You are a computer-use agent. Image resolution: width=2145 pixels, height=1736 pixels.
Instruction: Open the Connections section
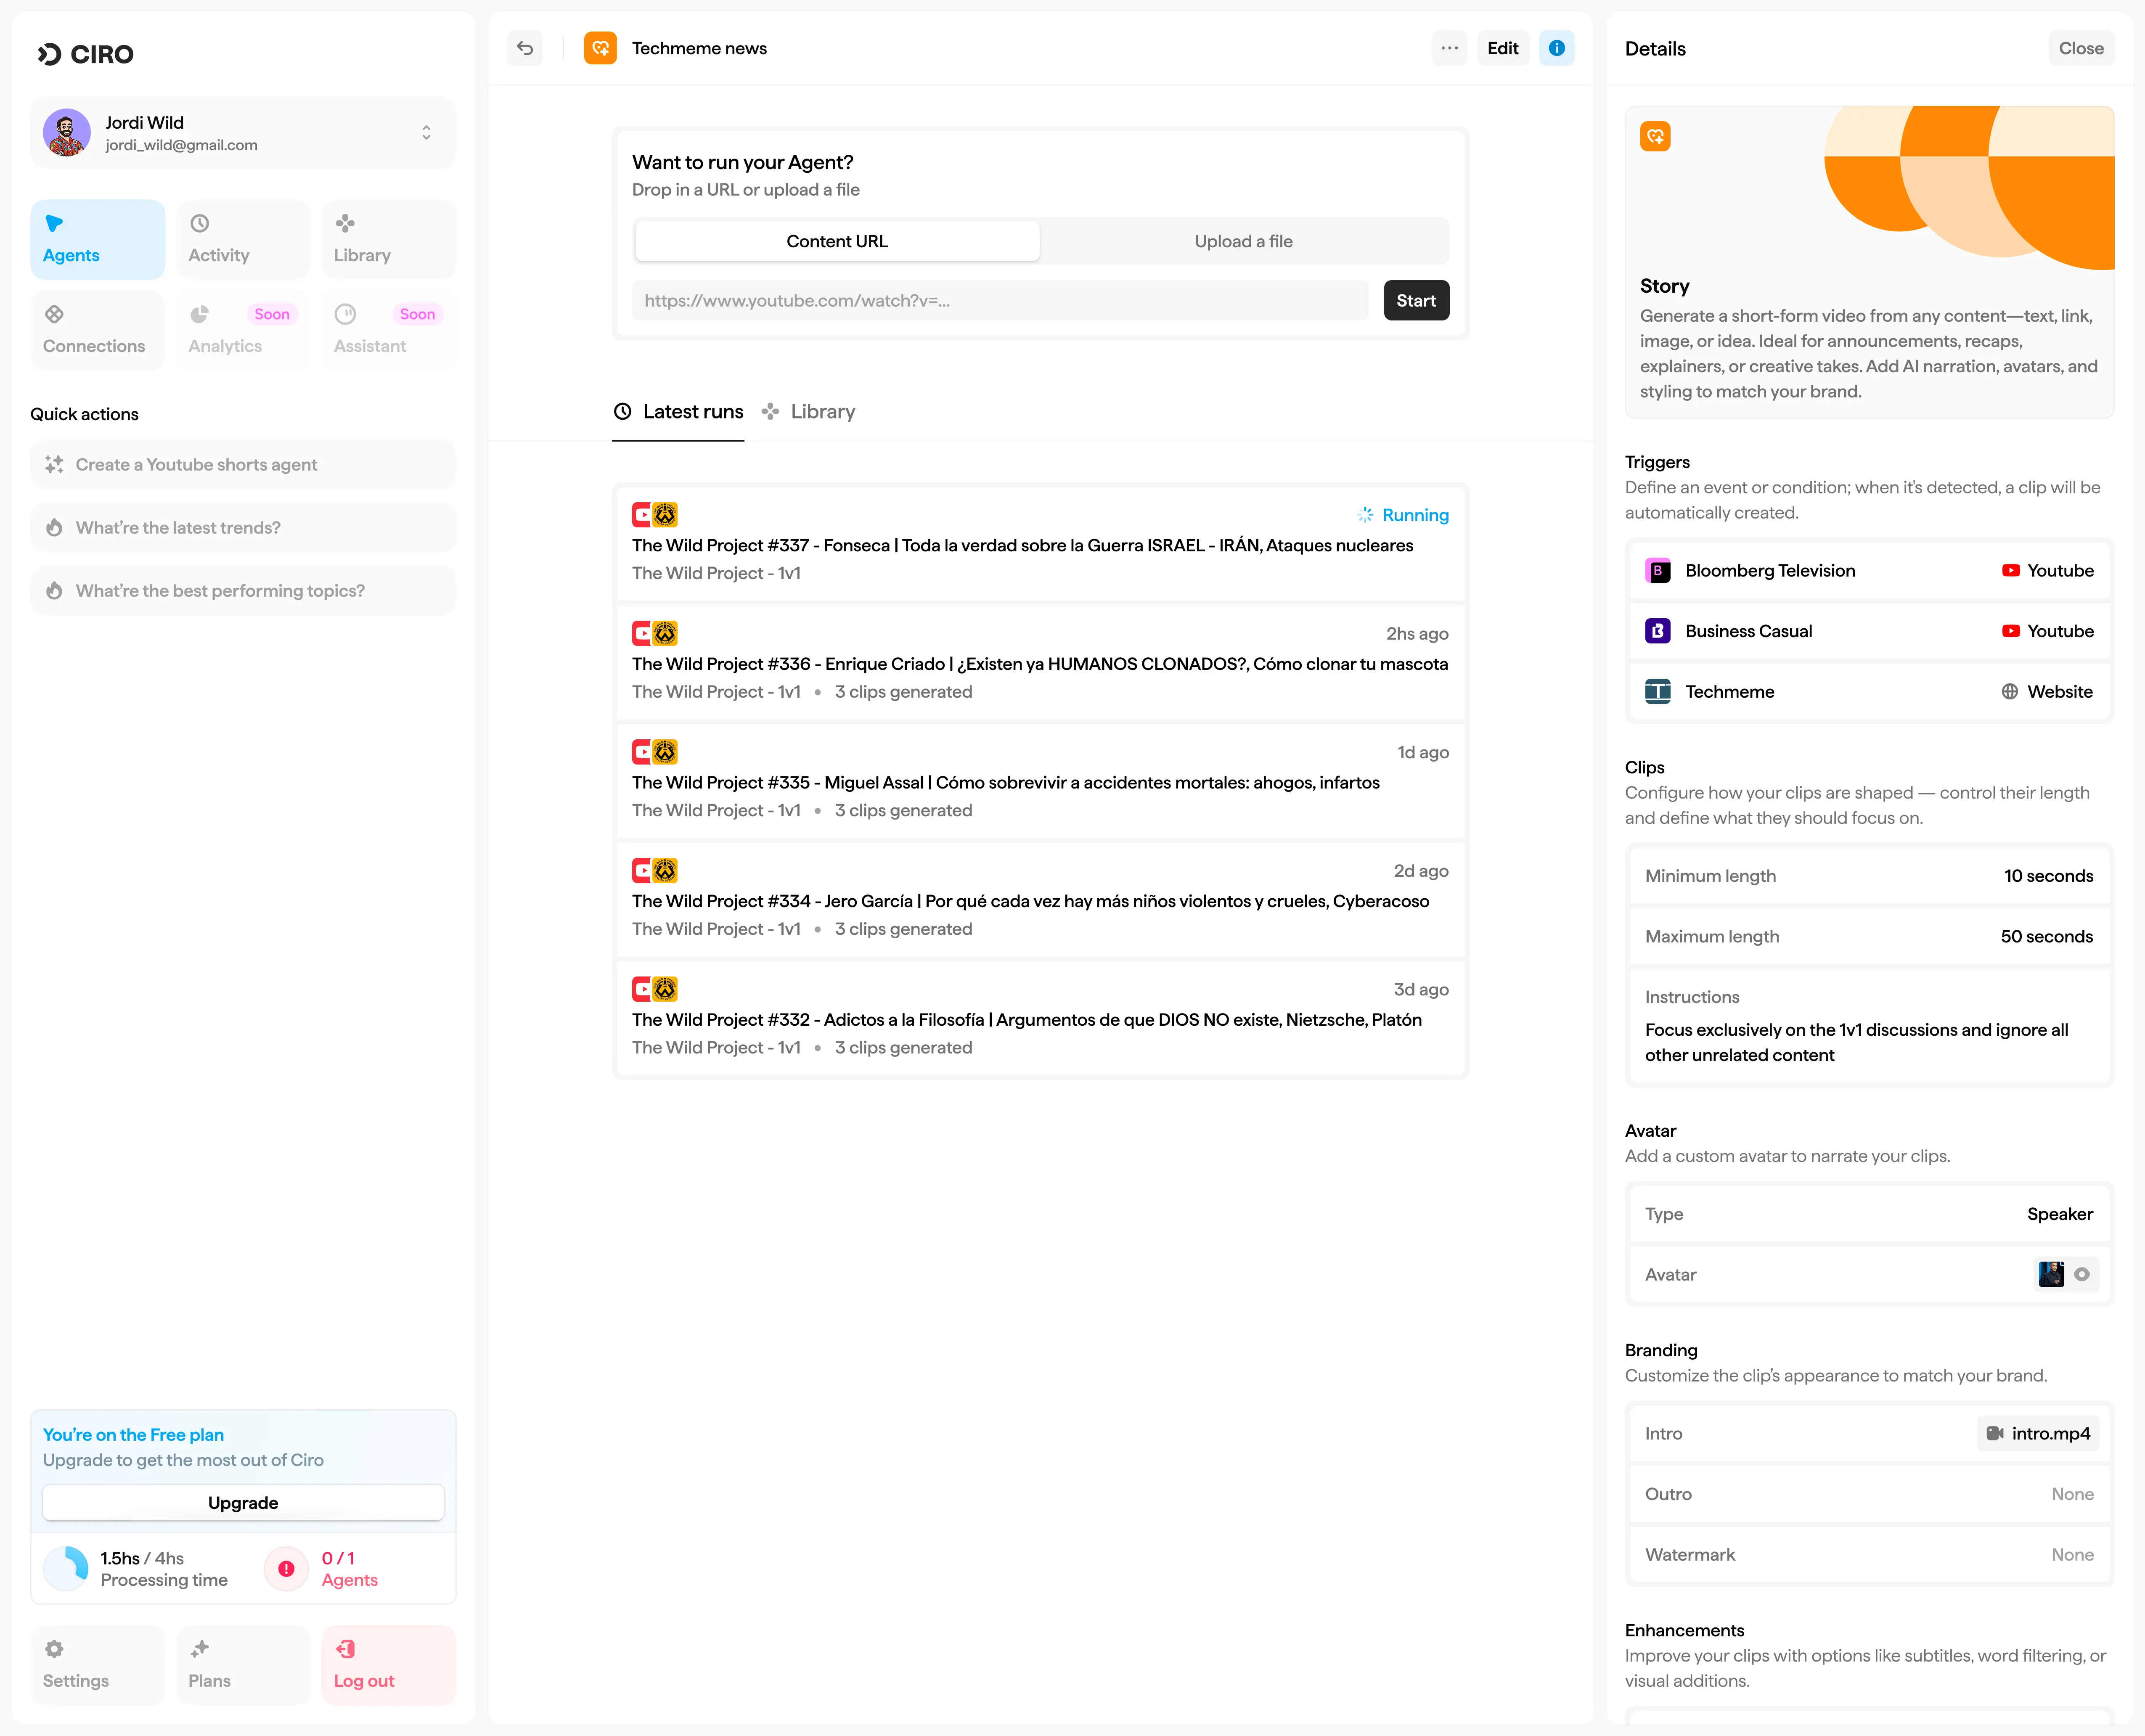97,330
